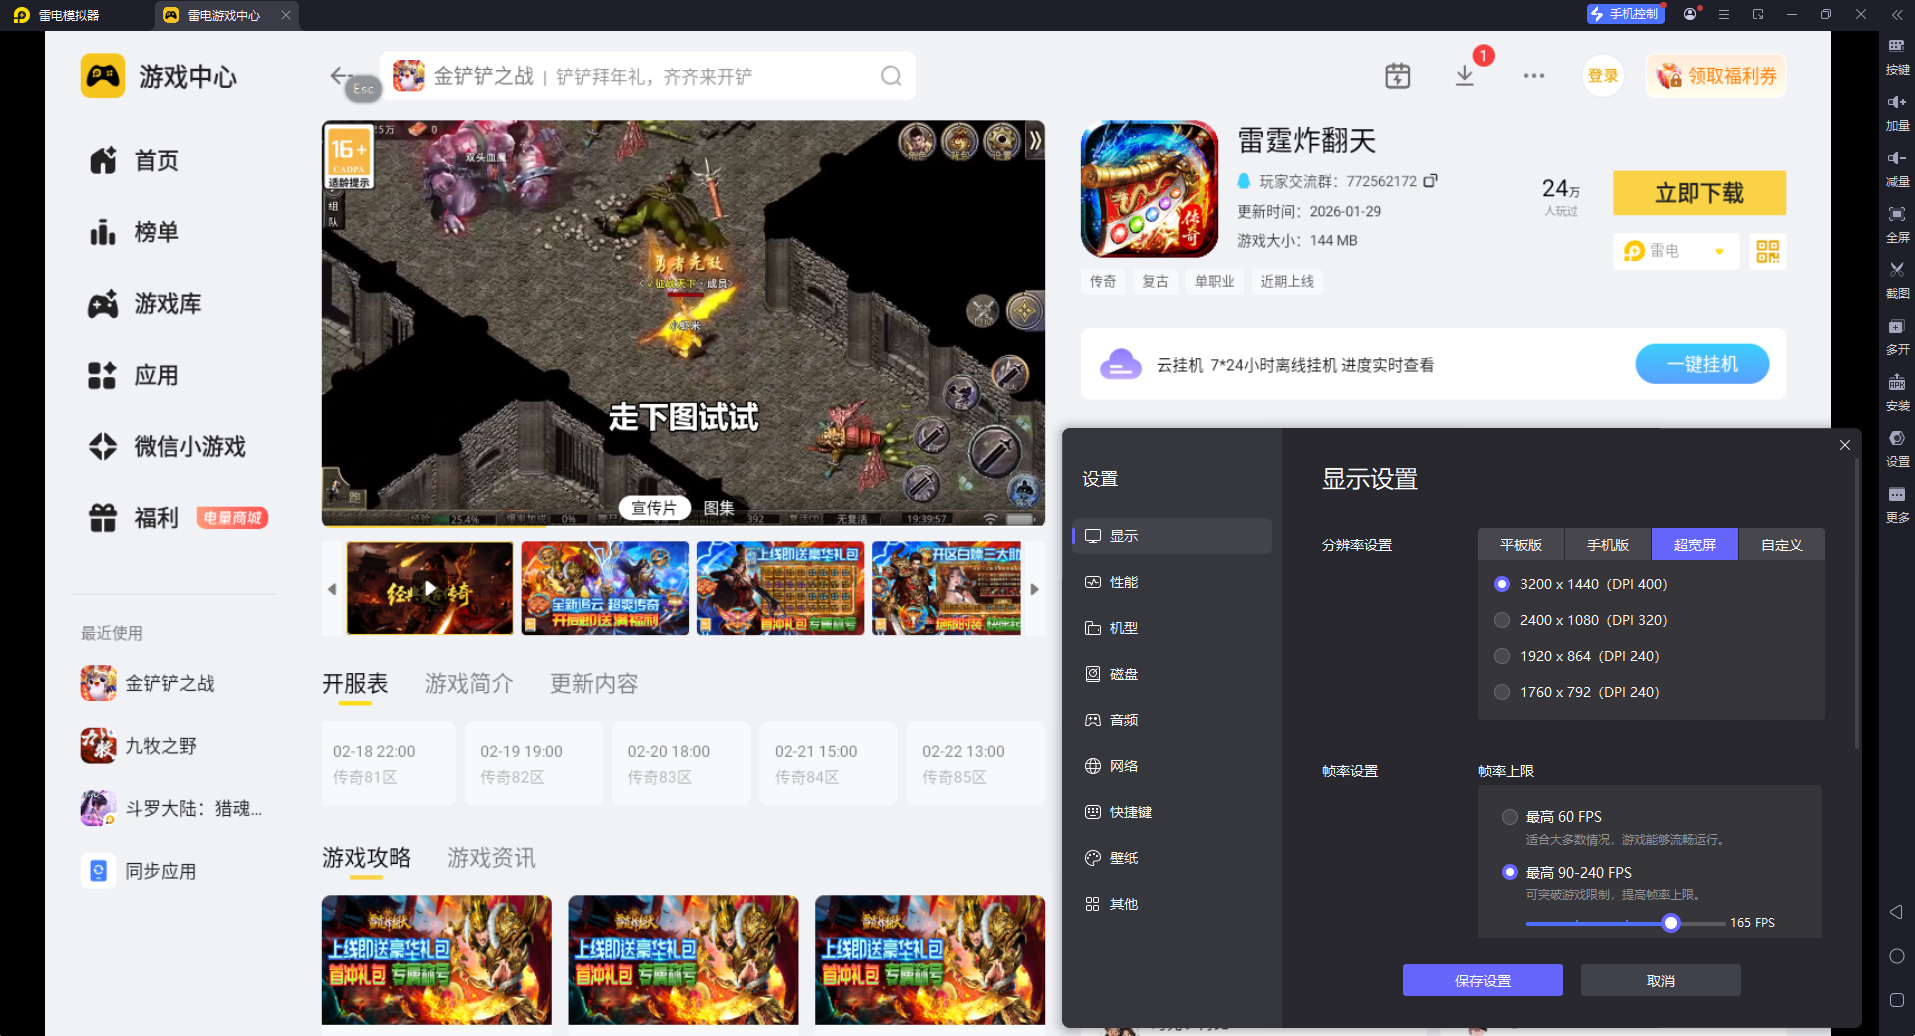Open the hamburger menu in title bar
The height and width of the screenshot is (1036, 1915).
1724,15
